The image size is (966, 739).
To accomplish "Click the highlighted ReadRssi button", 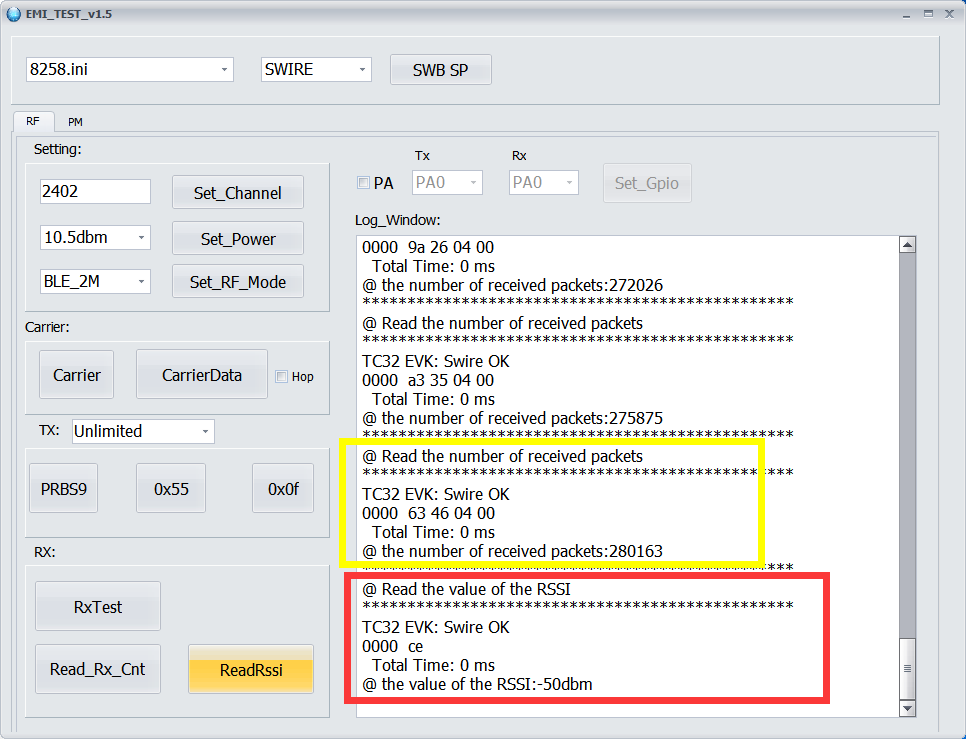I will coord(251,669).
